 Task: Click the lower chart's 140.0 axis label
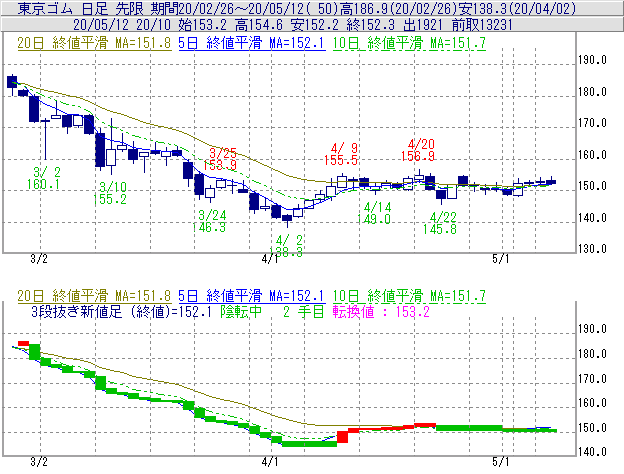(593, 452)
